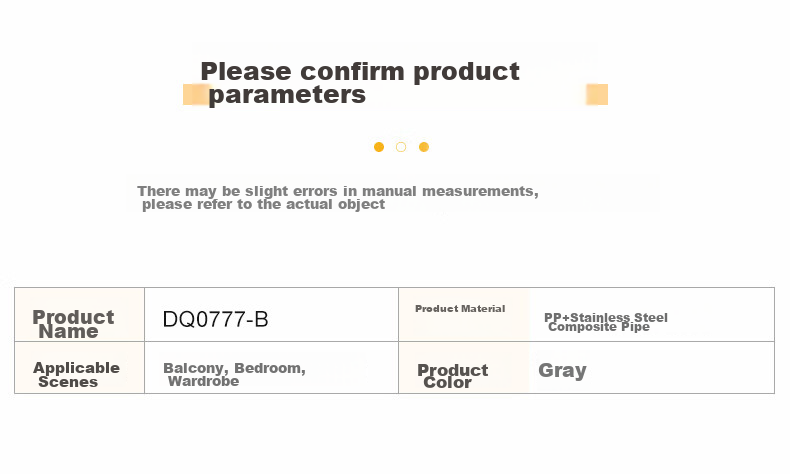Screen dimensions: 790x474
Task: Click 'Composite Pipe' in material cell
Action: (x=599, y=327)
